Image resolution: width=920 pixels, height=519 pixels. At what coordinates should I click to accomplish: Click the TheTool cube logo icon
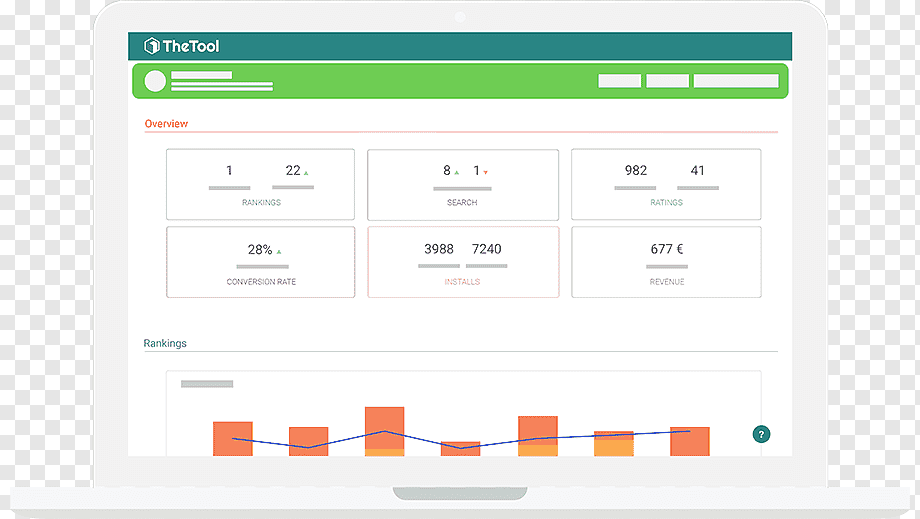coord(151,46)
